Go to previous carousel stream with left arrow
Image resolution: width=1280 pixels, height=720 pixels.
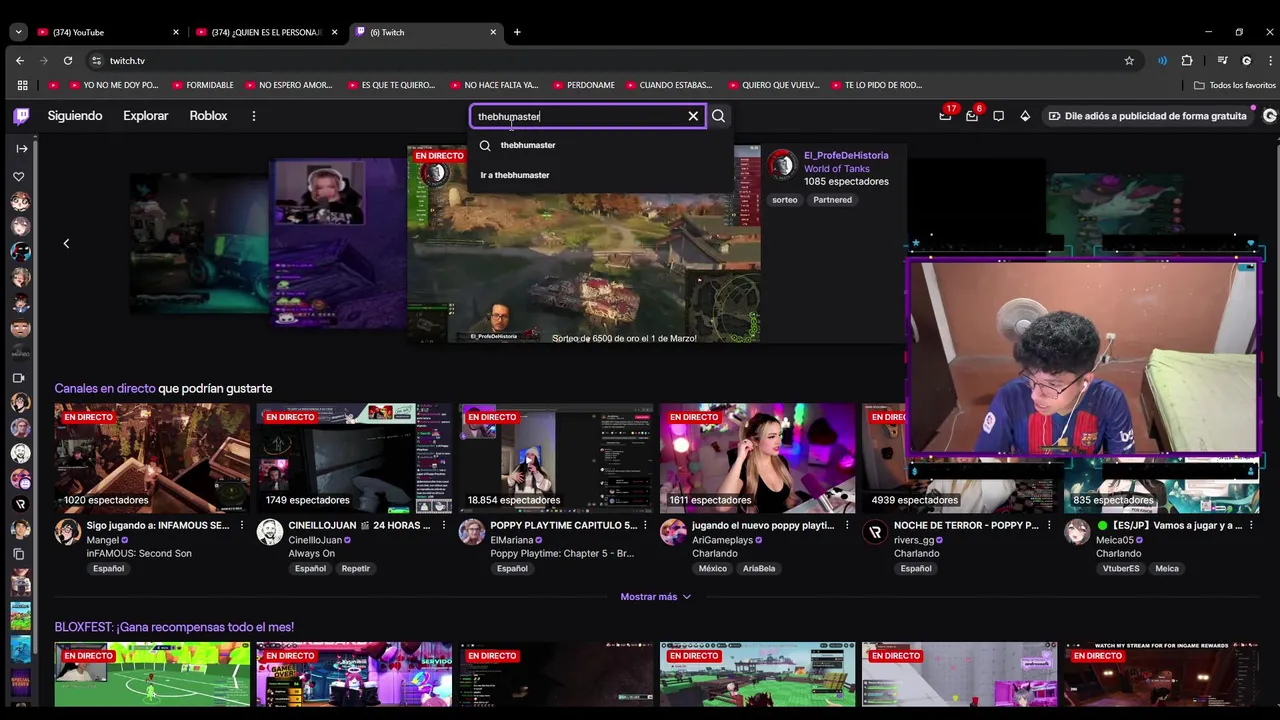coord(66,243)
